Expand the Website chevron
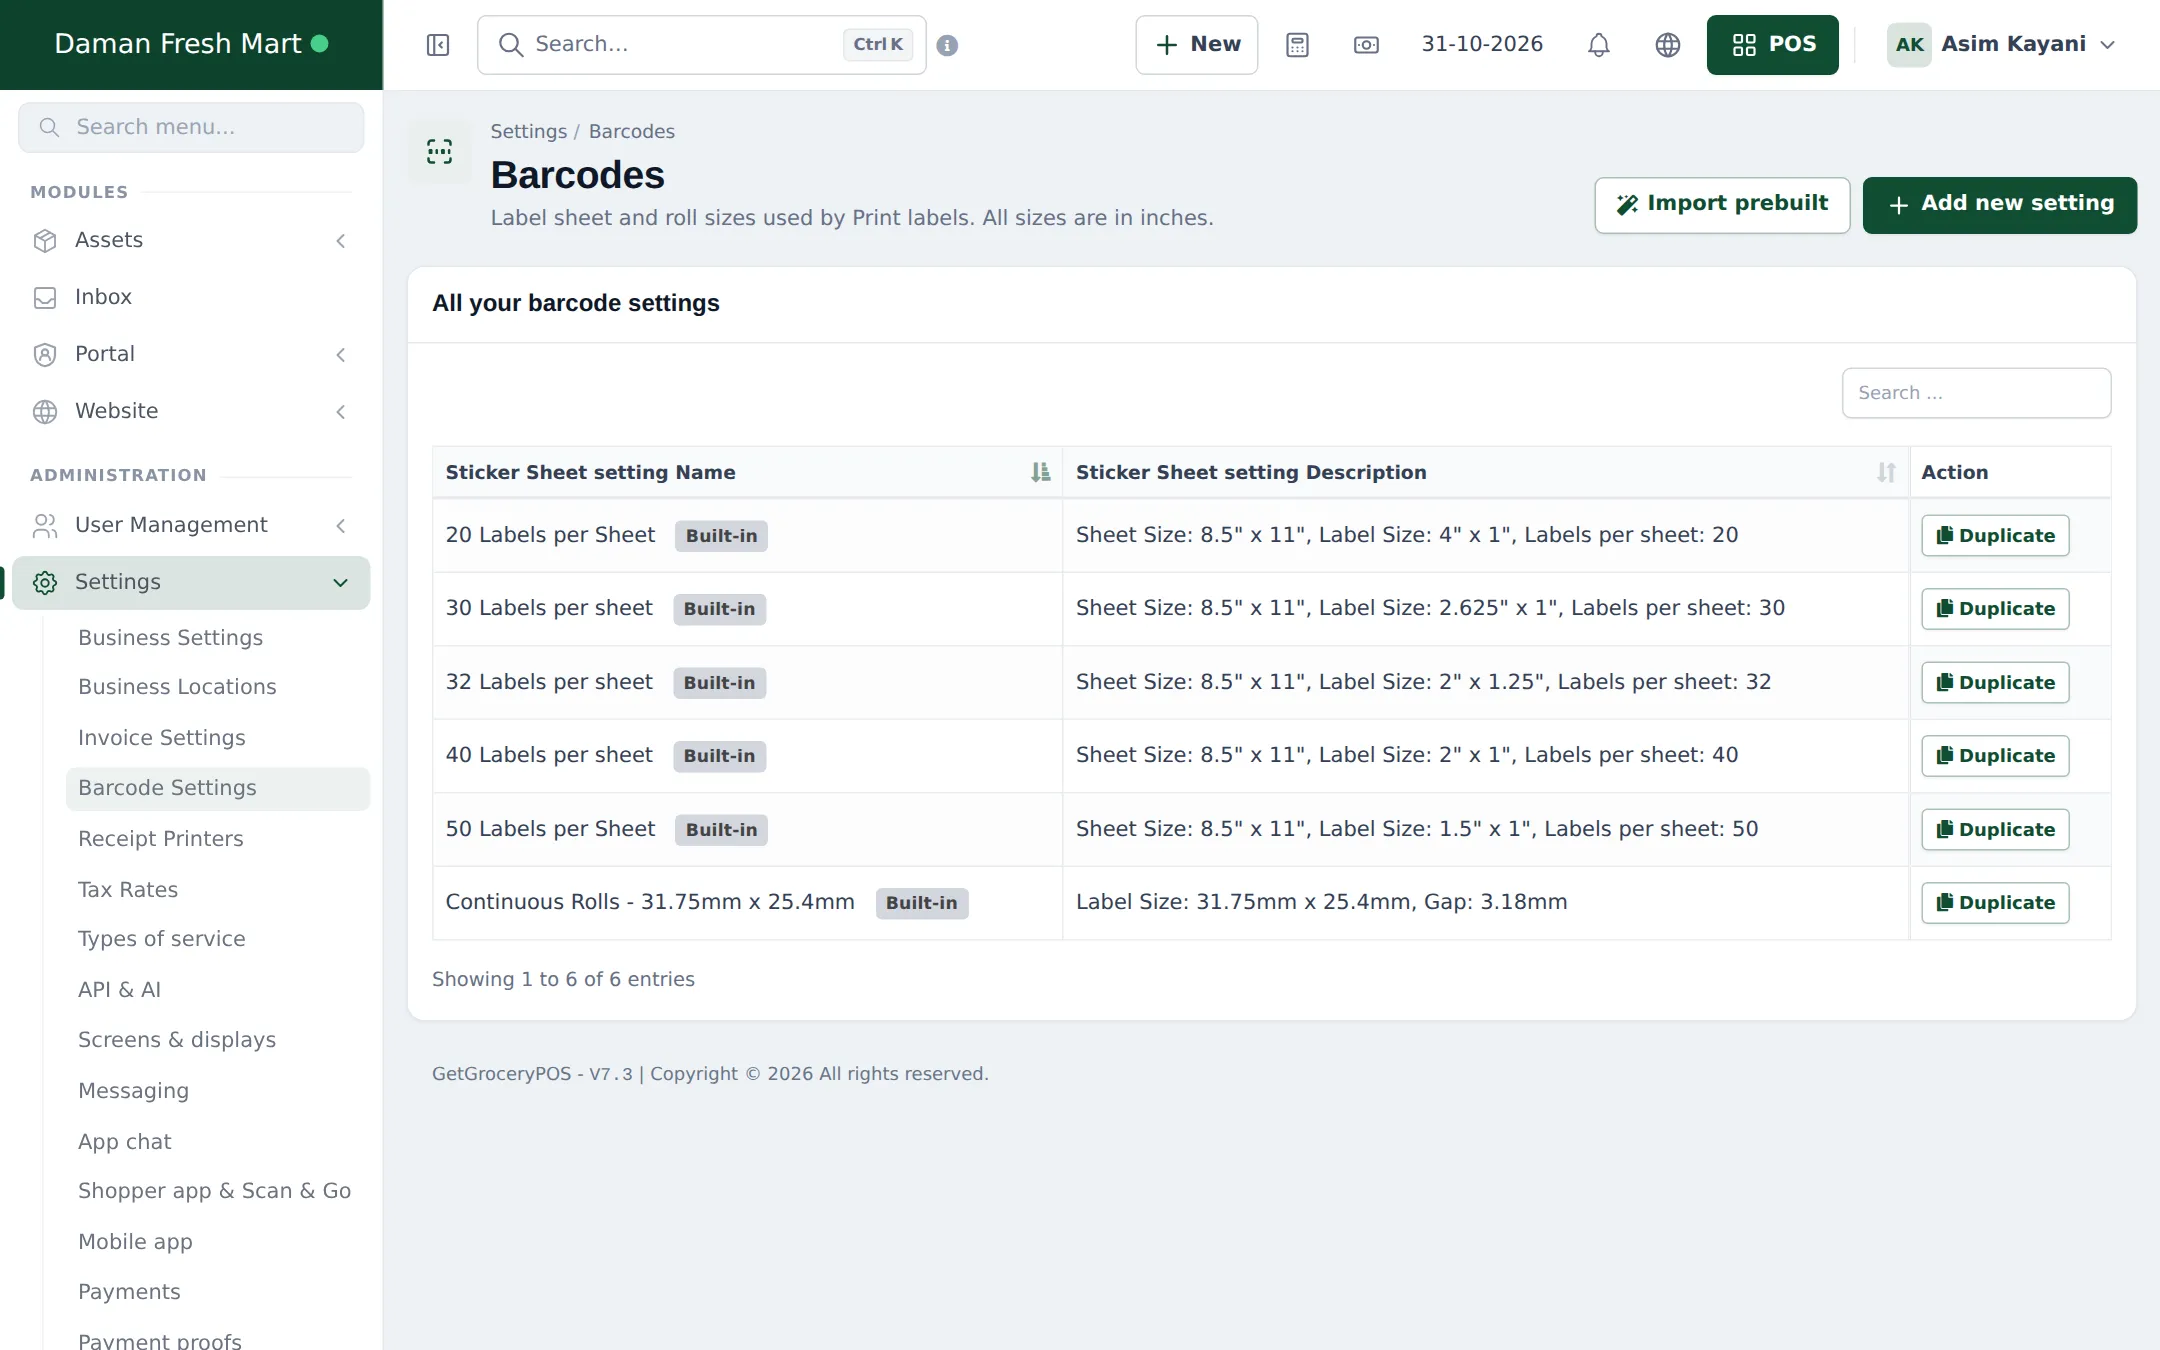 (341, 412)
